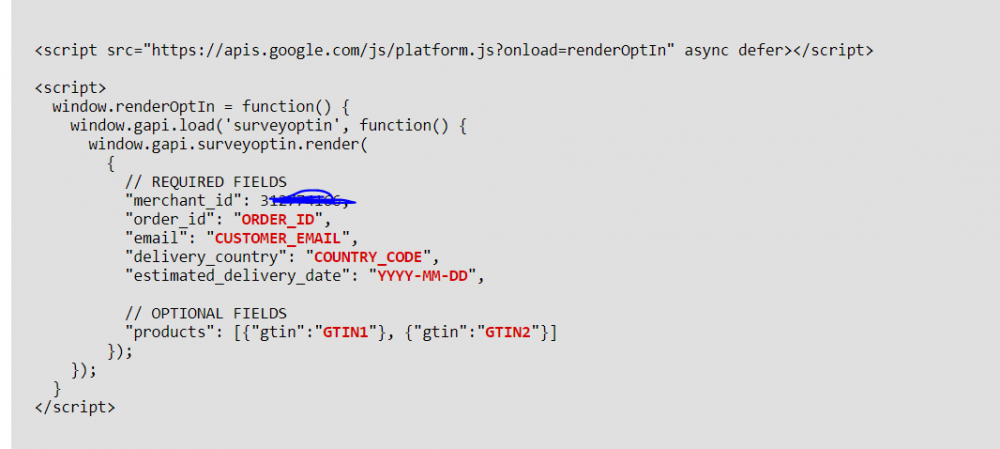Select the YYYY-MM-DD date placeholder
Image resolution: width=1000 pixels, height=449 pixels.
pyautogui.click(x=423, y=277)
